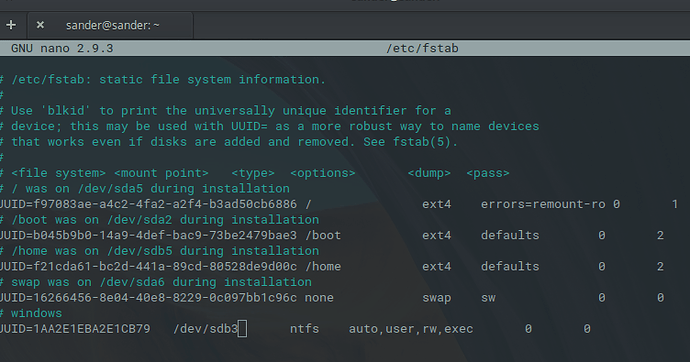The image size is (690, 362).
Task: Click the /dev/sdb3 mount point text
Action: [x=206, y=329]
